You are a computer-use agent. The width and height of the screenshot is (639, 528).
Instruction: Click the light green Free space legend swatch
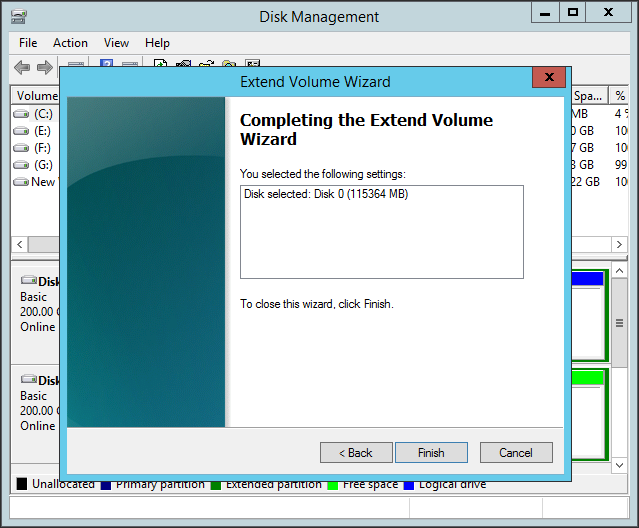point(333,485)
